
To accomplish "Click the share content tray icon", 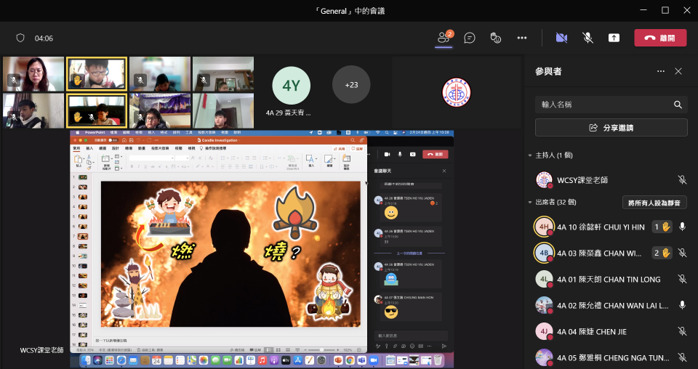I will click(x=614, y=38).
